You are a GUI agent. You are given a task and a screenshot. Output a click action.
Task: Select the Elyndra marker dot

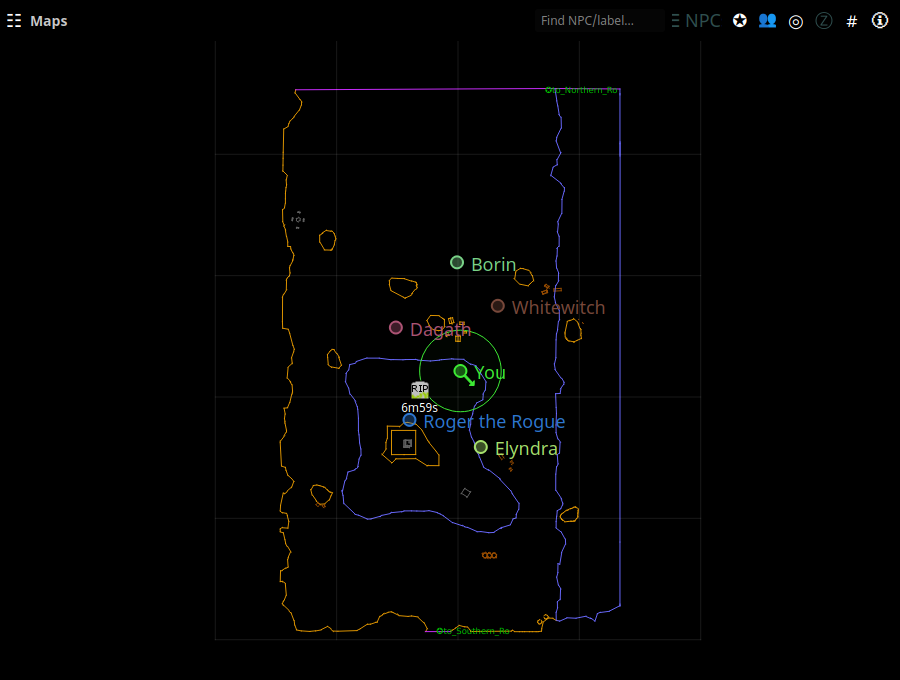click(481, 447)
